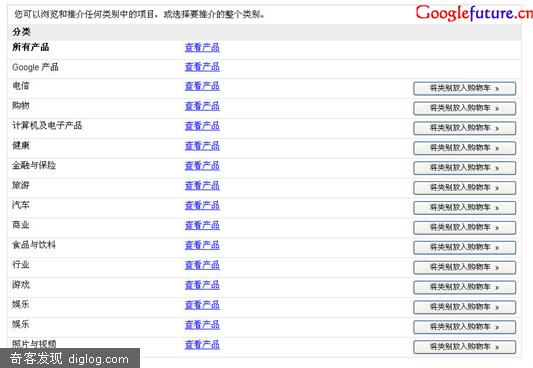Screen dimensions: 533x368
Task: Select the 所有产品 category name
Action: click(31, 47)
